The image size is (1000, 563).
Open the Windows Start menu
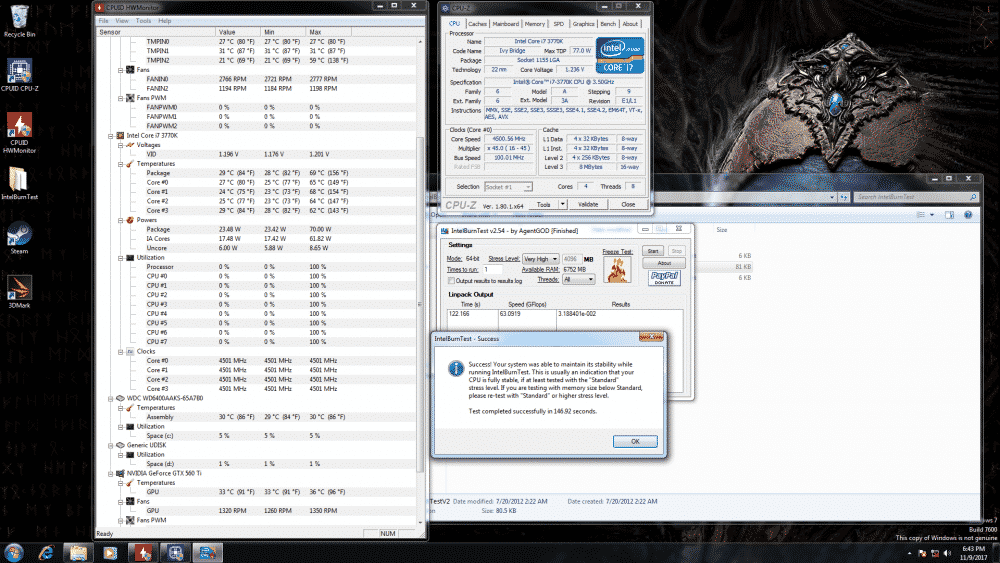(x=14, y=552)
